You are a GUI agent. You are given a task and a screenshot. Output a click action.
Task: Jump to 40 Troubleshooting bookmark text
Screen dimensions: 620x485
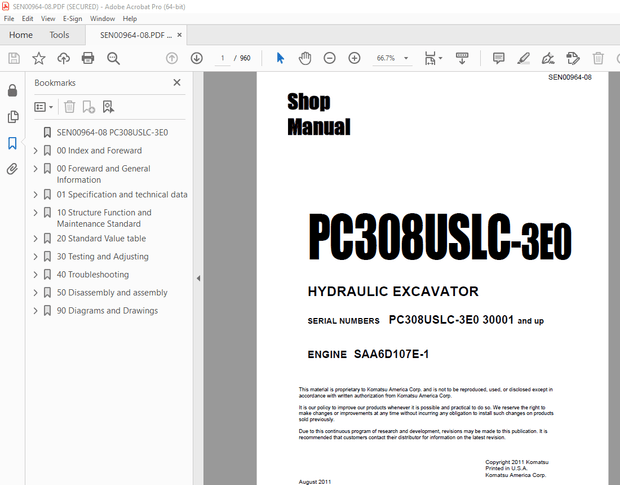pyautogui.click(x=93, y=275)
